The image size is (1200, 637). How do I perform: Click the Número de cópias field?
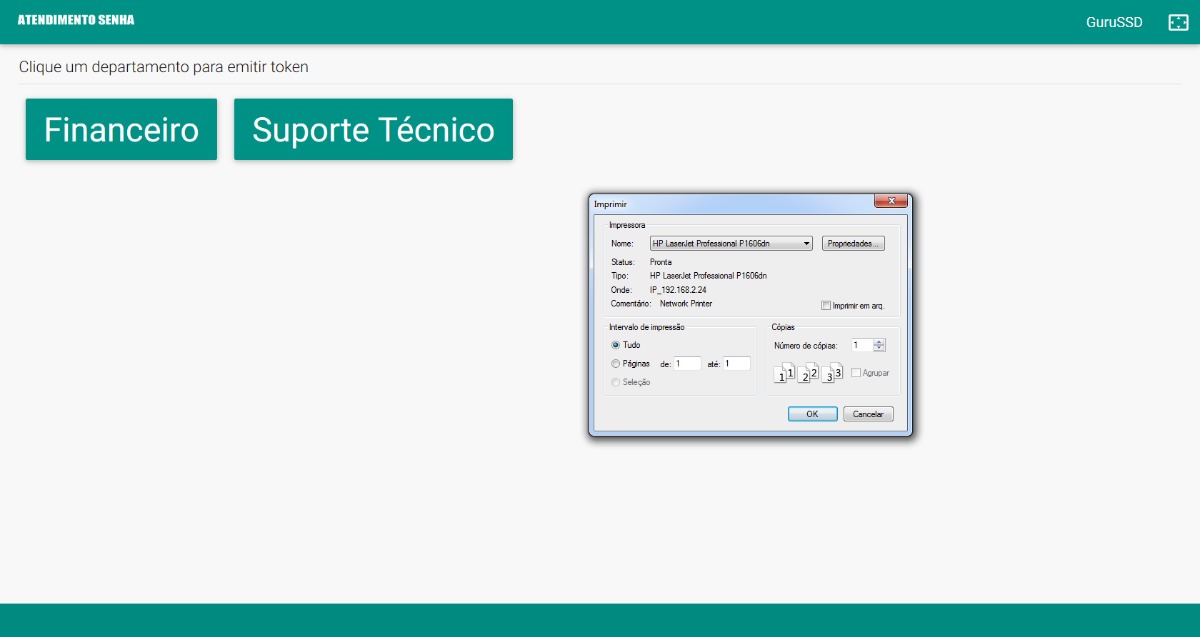[x=861, y=345]
